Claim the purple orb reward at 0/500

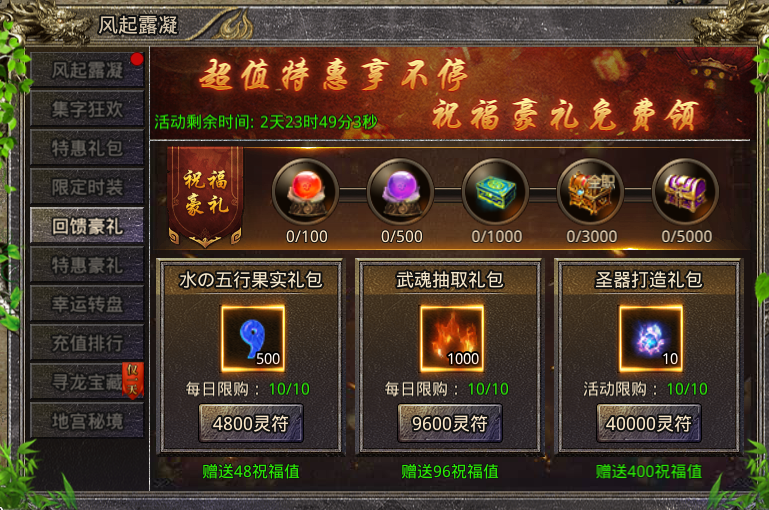[401, 191]
